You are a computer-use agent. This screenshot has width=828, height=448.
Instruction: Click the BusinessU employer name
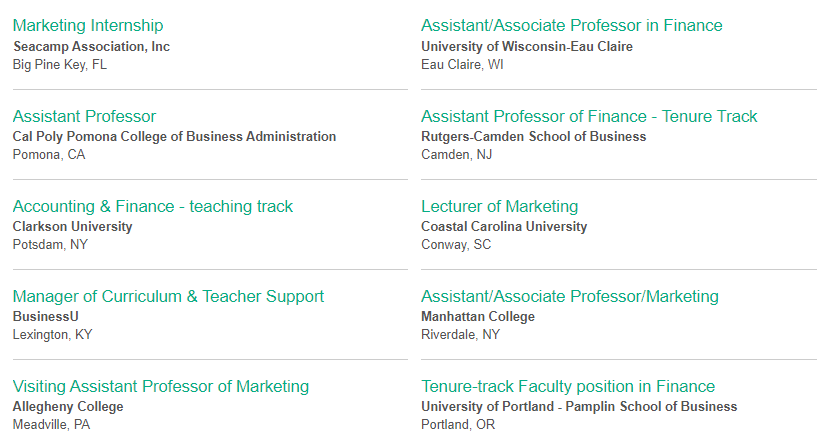pyautogui.click(x=45, y=316)
